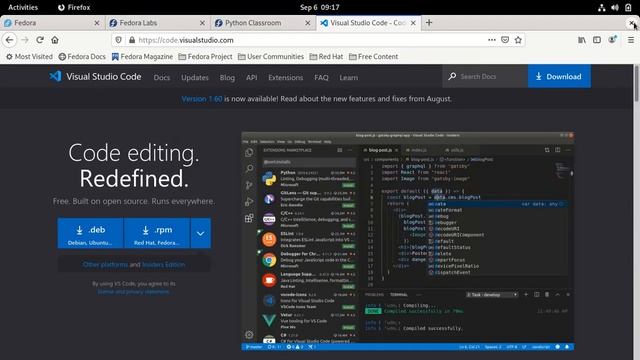The height and width of the screenshot is (360, 640).
Task: Expand the download options chevron
Action: (200, 233)
